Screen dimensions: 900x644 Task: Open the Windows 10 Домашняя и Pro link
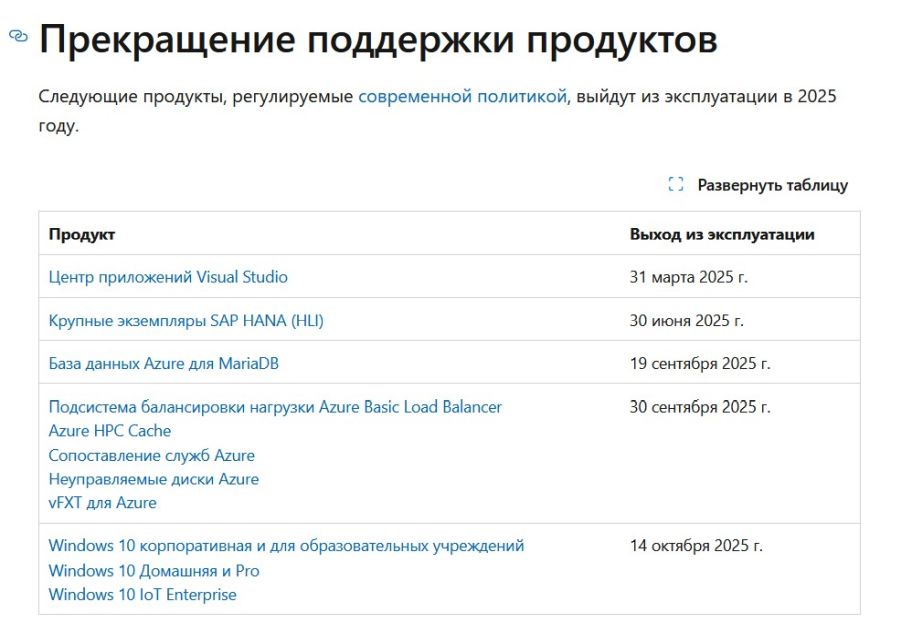(154, 571)
